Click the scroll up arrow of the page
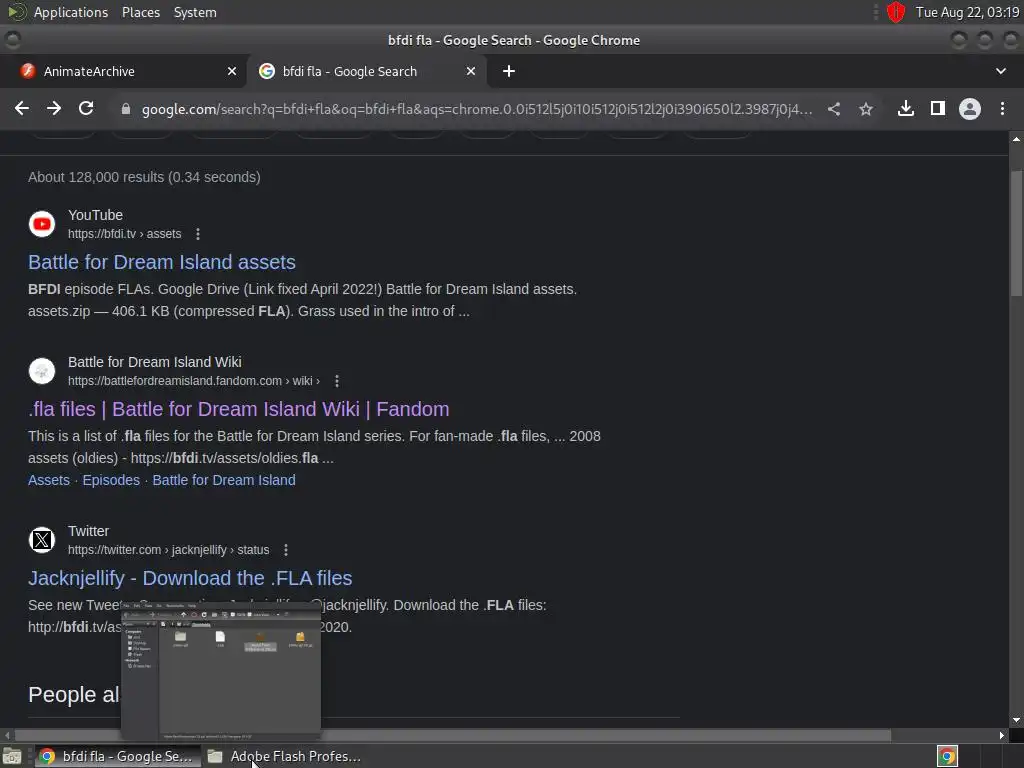Viewport: 1024px width, 768px height. click(1016, 139)
